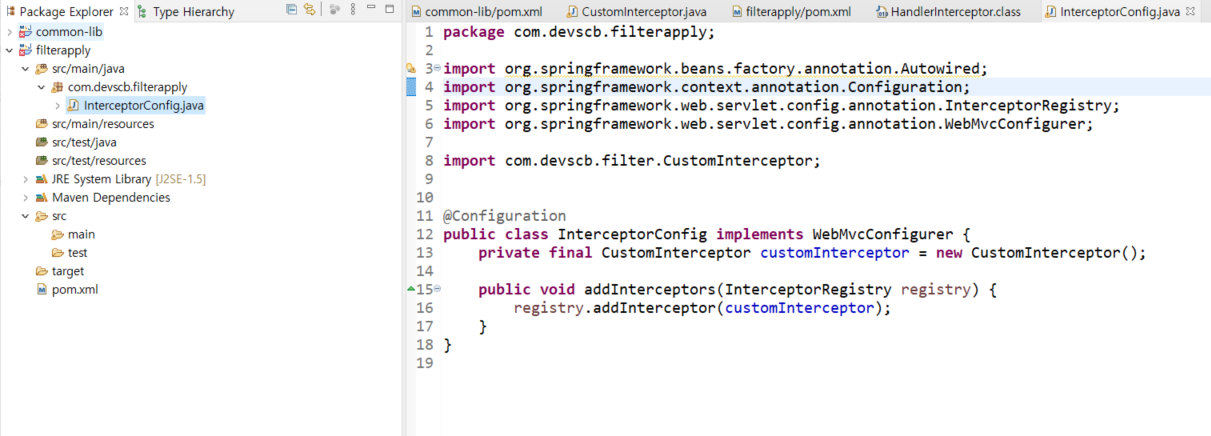Collapse the method fold on line 15
This screenshot has width=1211, height=436.
[437, 287]
